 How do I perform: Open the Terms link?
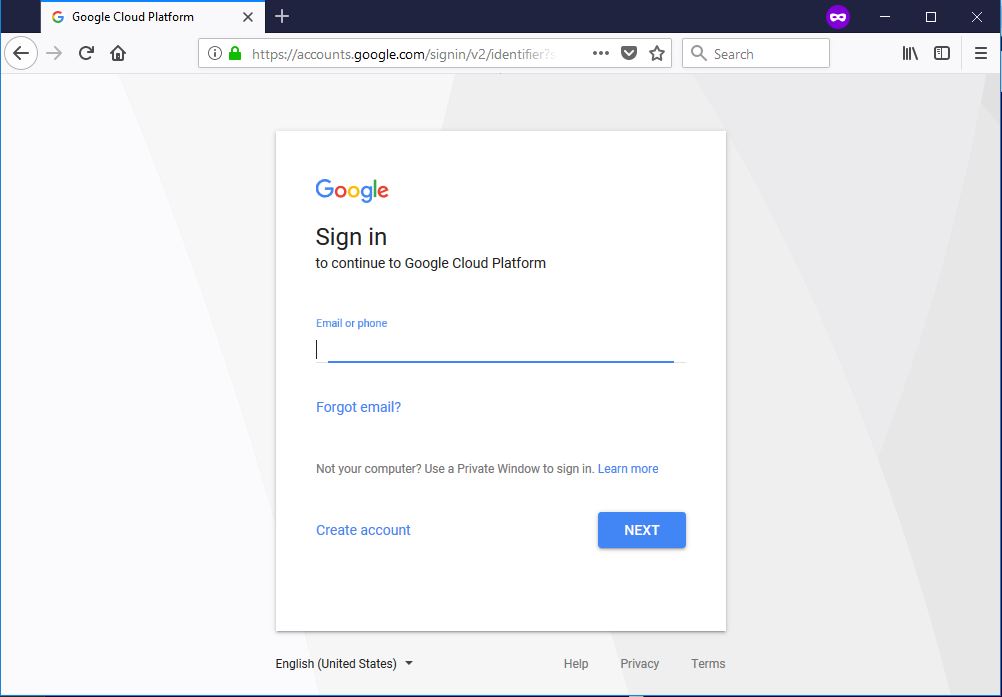[708, 664]
